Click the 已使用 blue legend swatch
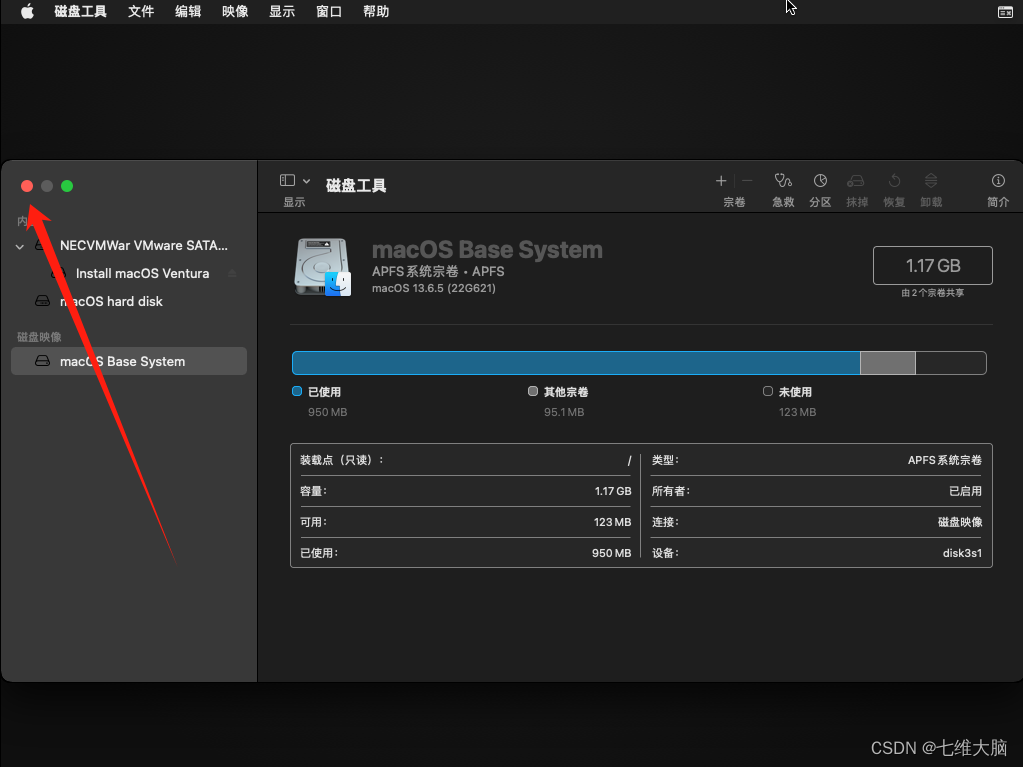1023x767 pixels. click(297, 391)
